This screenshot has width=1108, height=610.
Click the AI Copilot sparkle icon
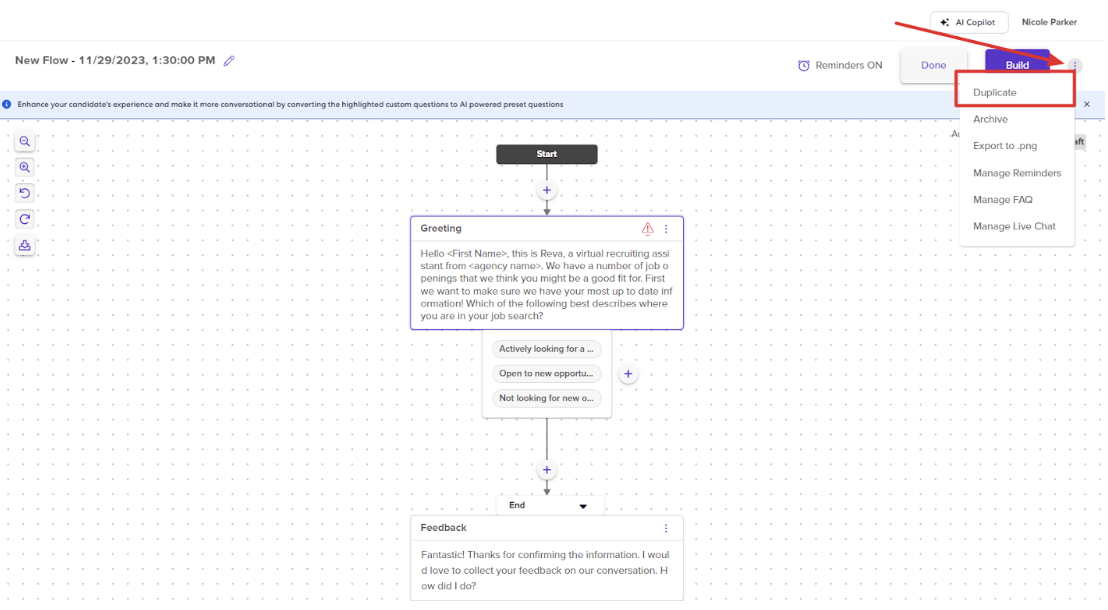click(x=945, y=23)
